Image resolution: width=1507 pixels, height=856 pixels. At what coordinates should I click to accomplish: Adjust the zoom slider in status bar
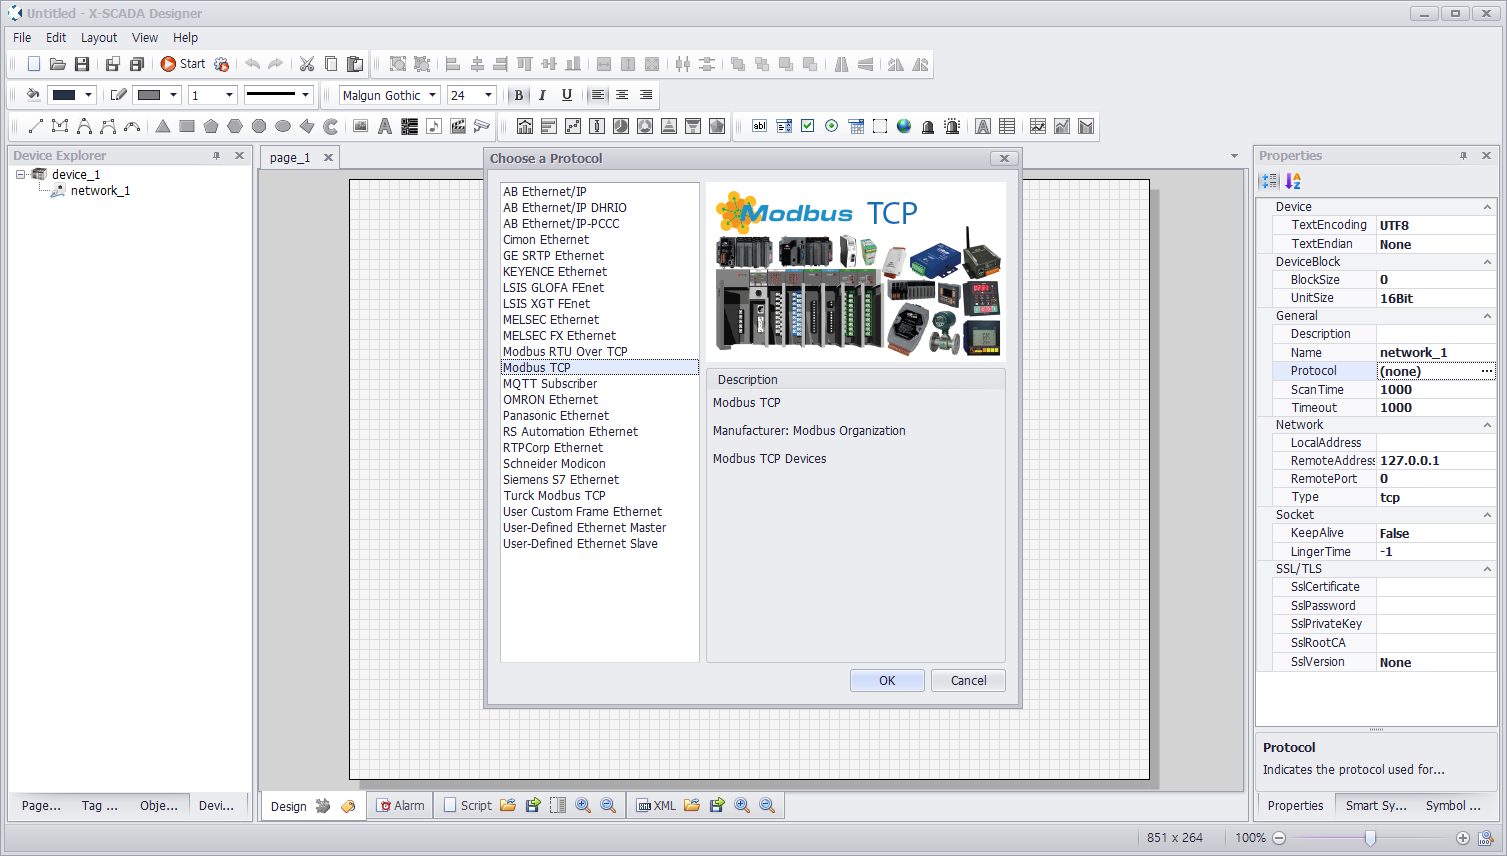pyautogui.click(x=1370, y=838)
